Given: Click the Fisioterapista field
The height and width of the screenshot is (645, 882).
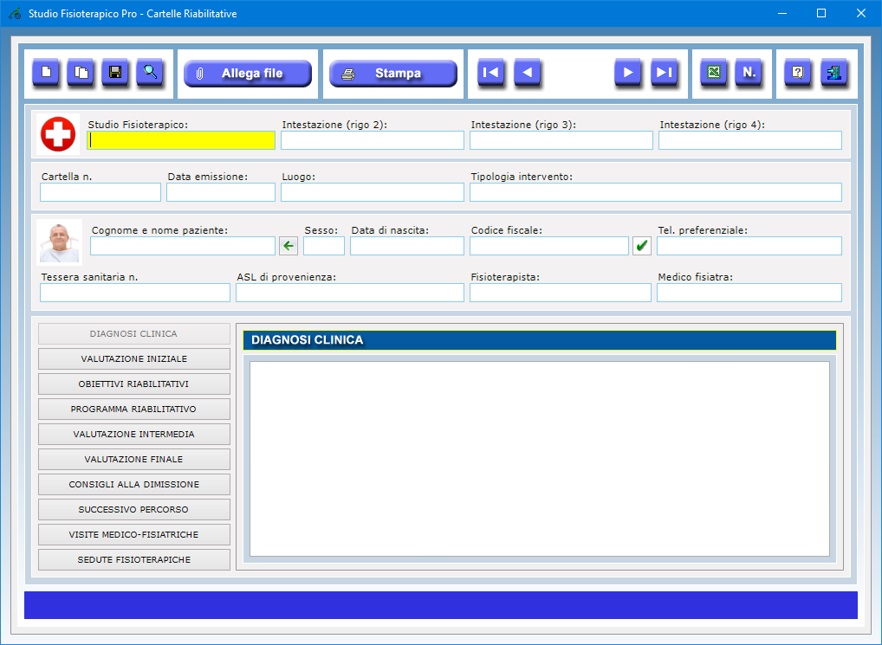Looking at the screenshot, I should point(561,292).
